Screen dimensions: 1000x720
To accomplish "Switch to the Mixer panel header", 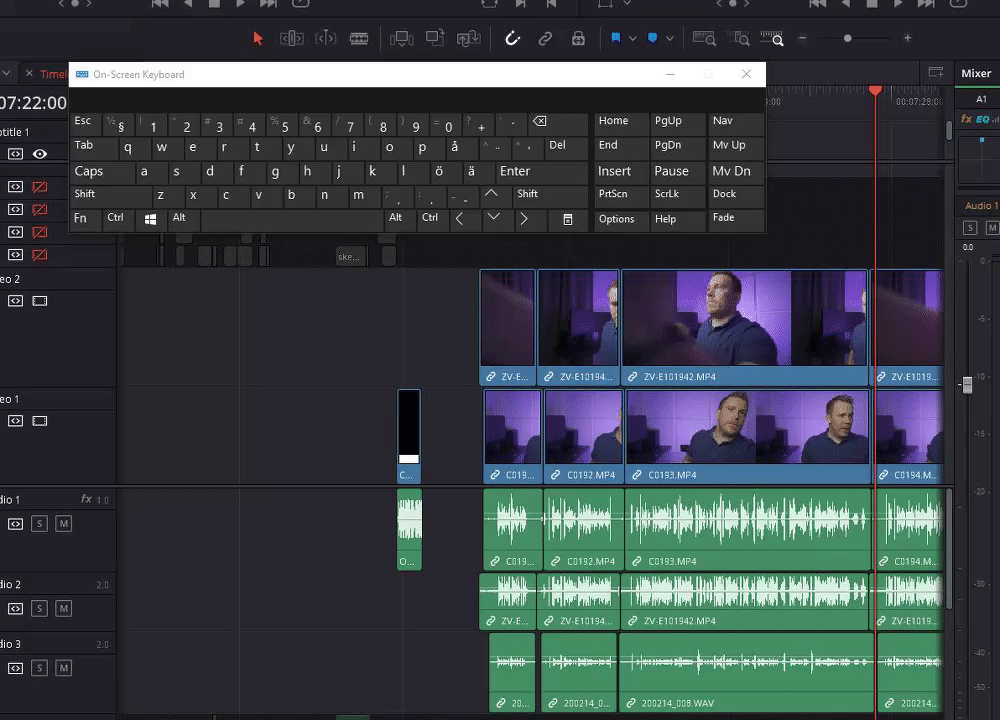I will click(x=975, y=73).
